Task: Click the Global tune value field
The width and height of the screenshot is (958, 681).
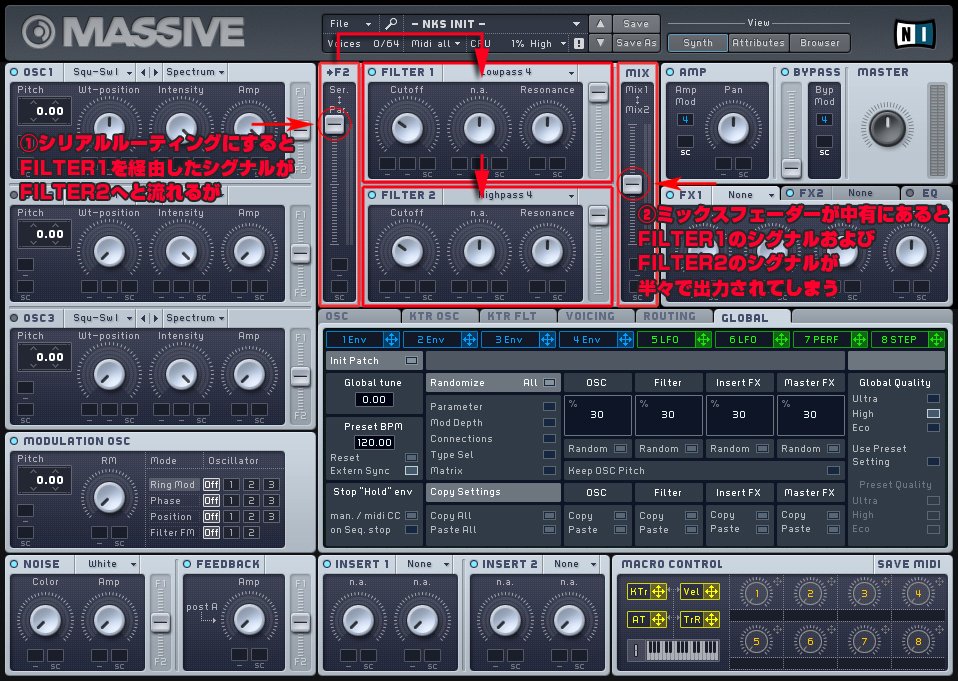Action: click(x=374, y=399)
